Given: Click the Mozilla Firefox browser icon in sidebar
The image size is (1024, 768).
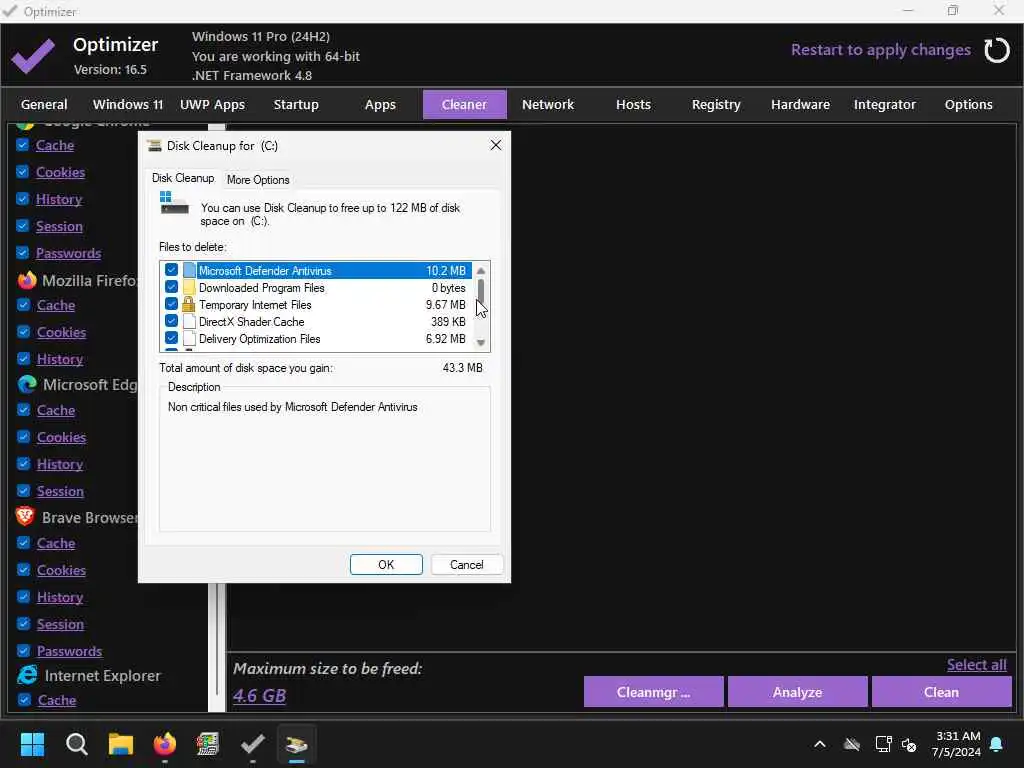Looking at the screenshot, I should point(27,281).
